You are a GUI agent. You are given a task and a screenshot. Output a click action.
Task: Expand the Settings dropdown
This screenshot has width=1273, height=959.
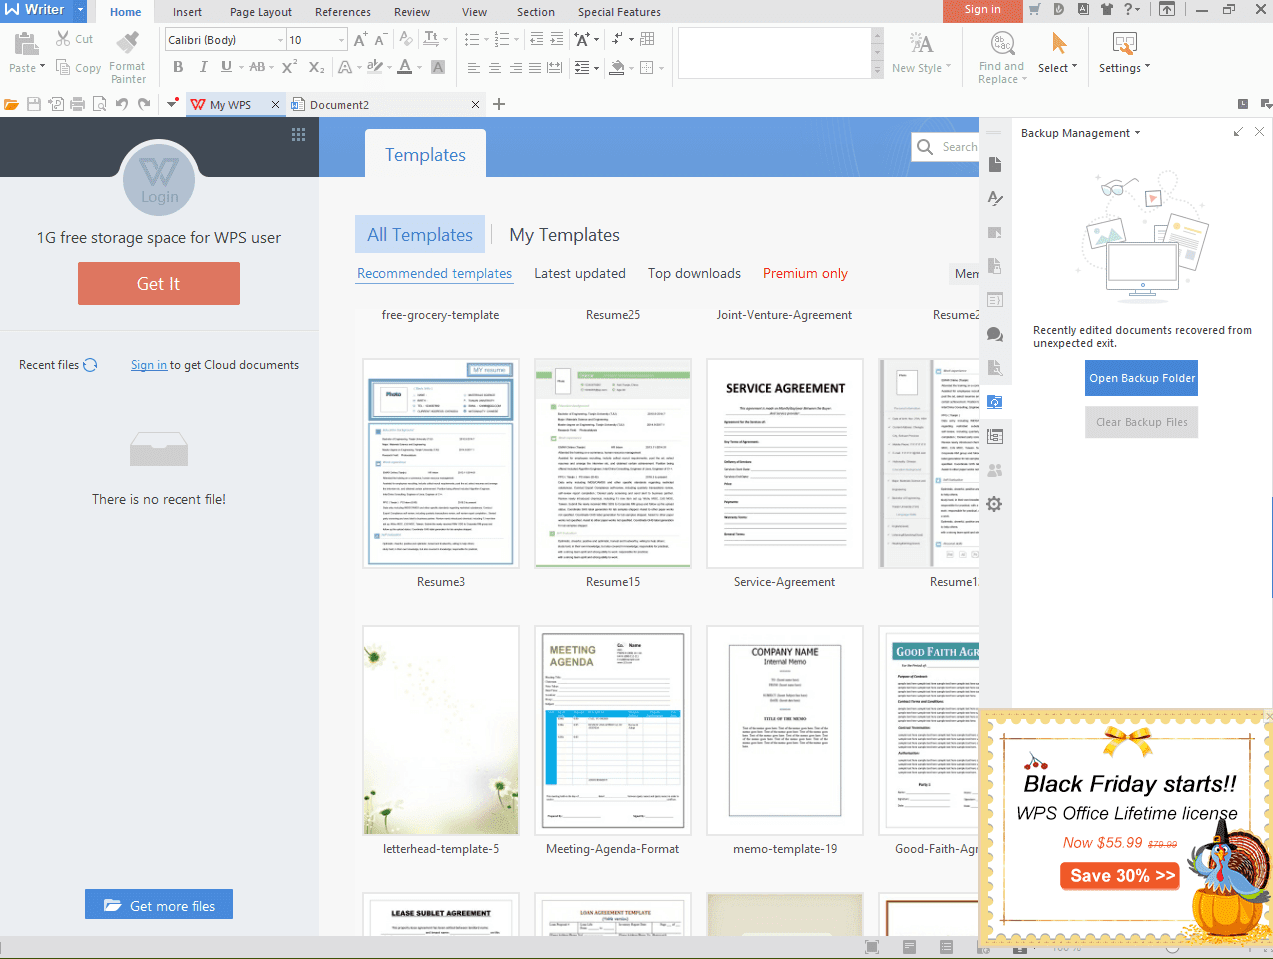(1124, 68)
